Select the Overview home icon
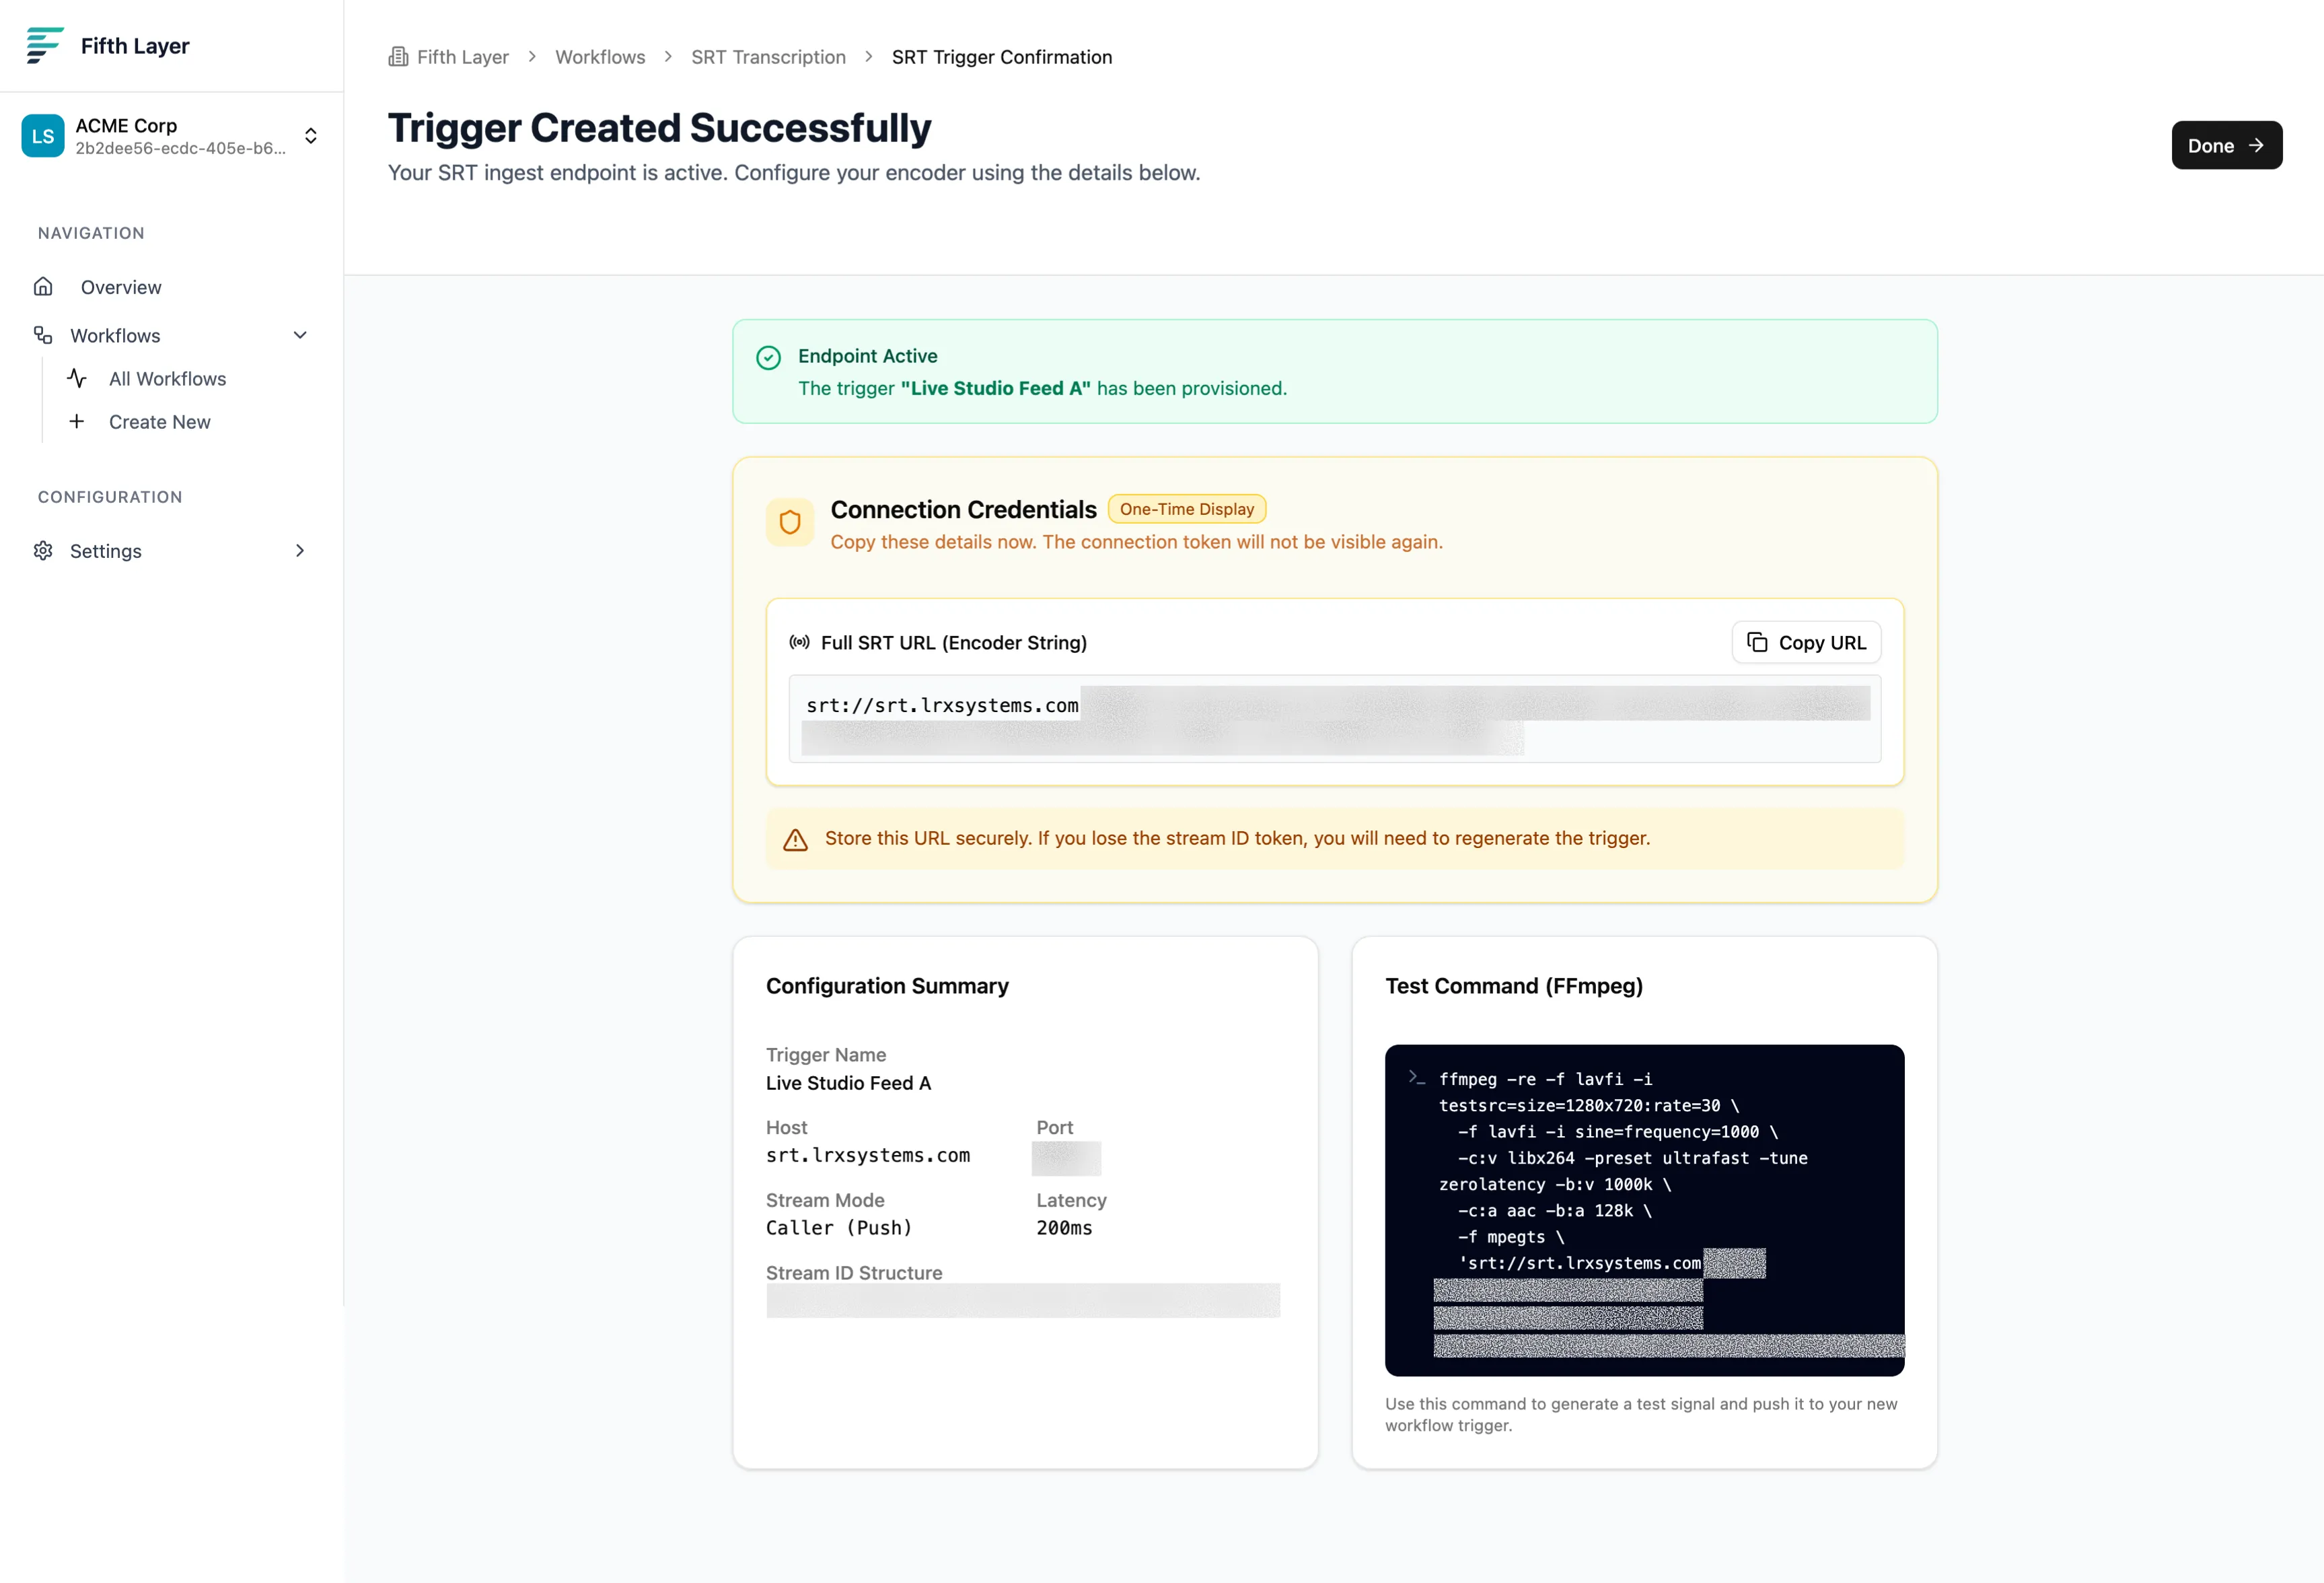This screenshot has height=1583, width=2324. click(44, 286)
